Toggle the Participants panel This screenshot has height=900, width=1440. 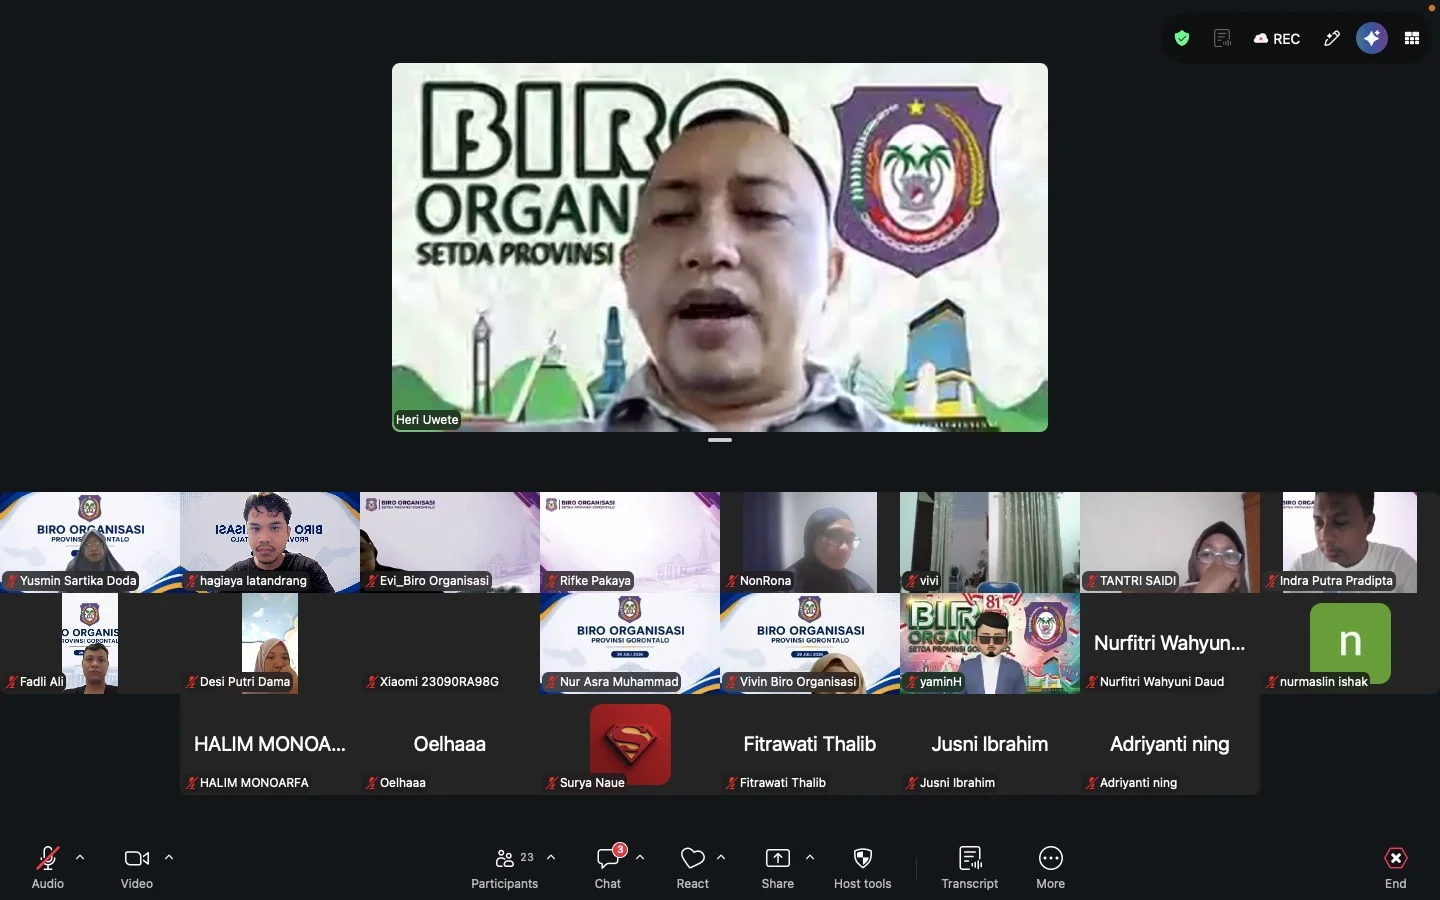coord(505,868)
